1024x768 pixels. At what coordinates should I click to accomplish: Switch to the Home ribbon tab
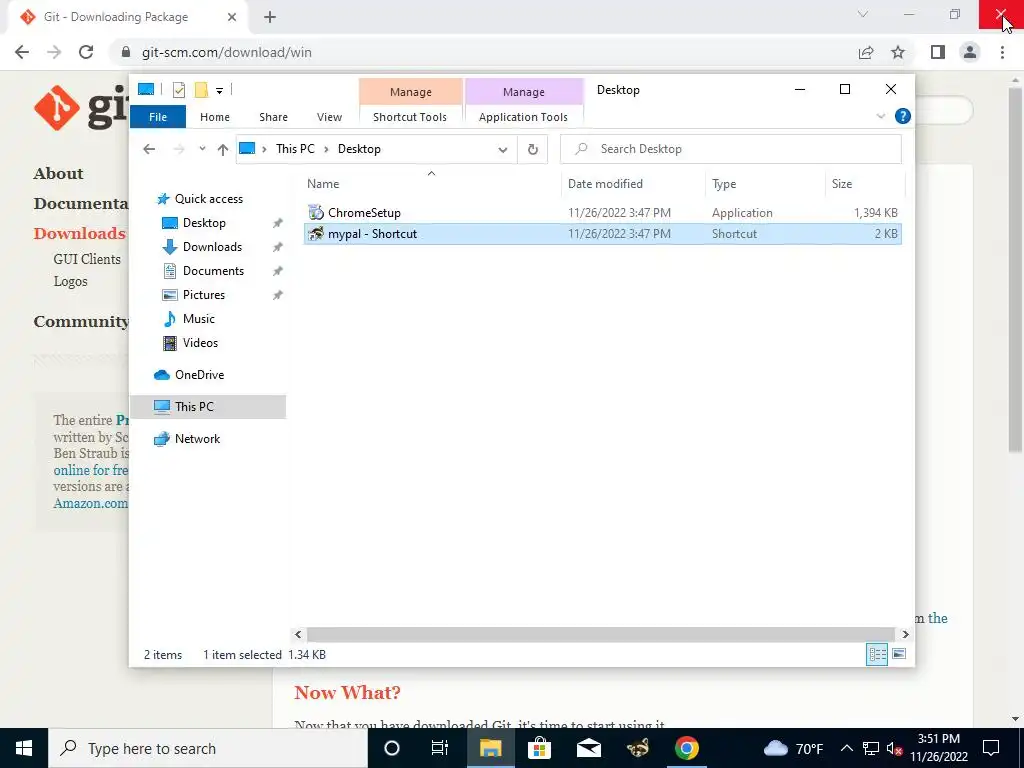pyautogui.click(x=215, y=117)
